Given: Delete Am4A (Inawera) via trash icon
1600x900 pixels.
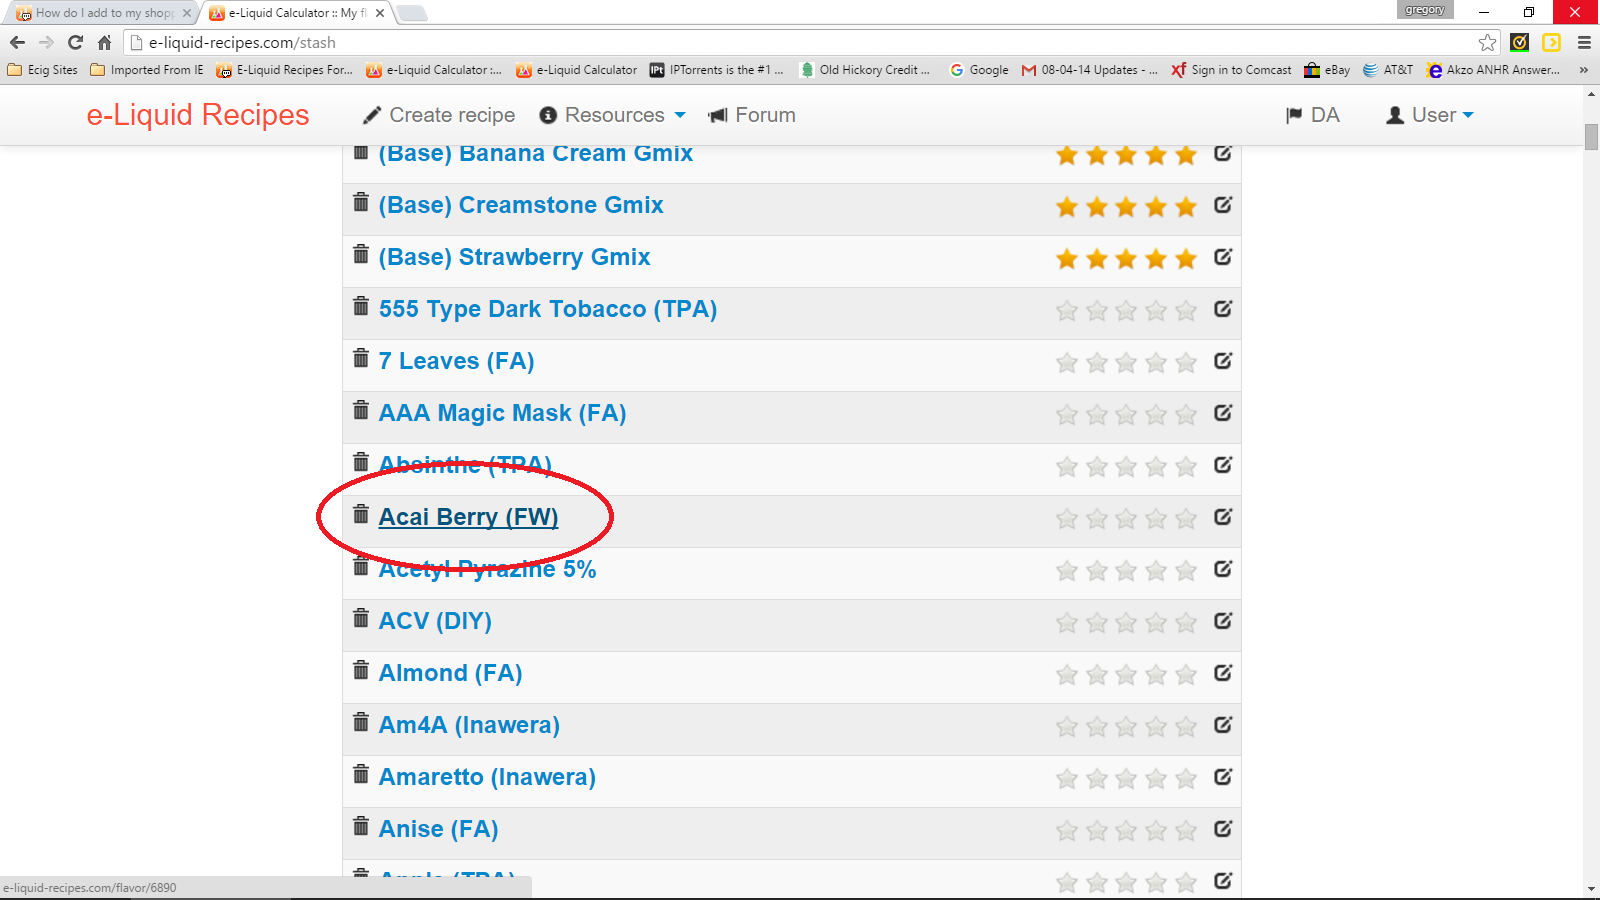Looking at the screenshot, I should point(361,722).
